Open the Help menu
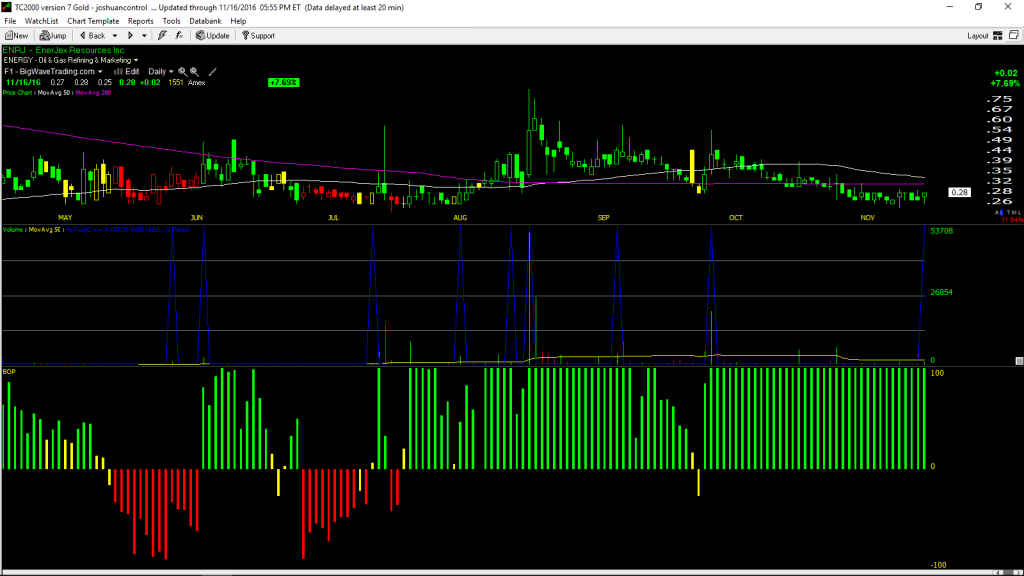1024x576 pixels. tap(238, 21)
